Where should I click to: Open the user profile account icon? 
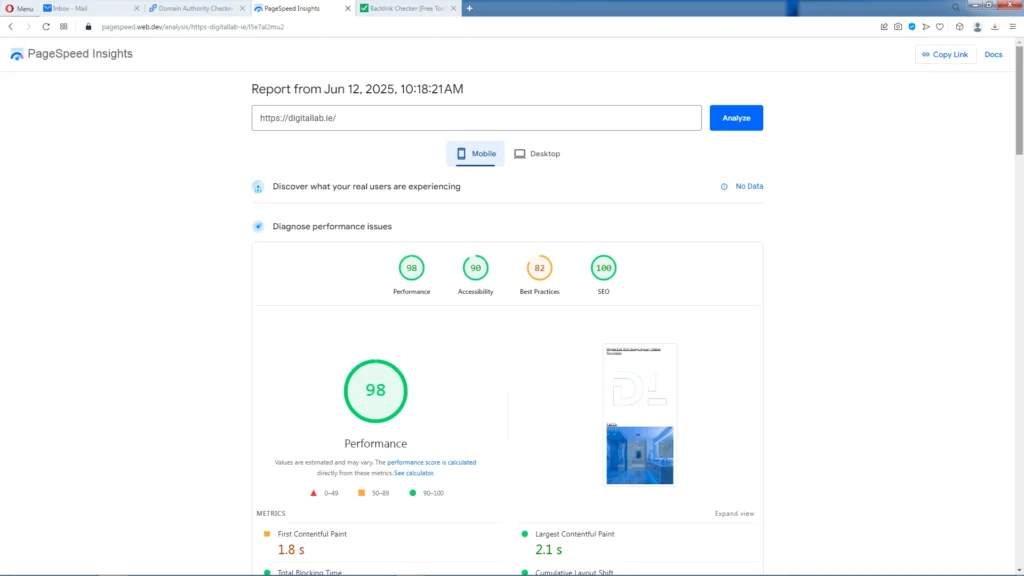click(978, 27)
